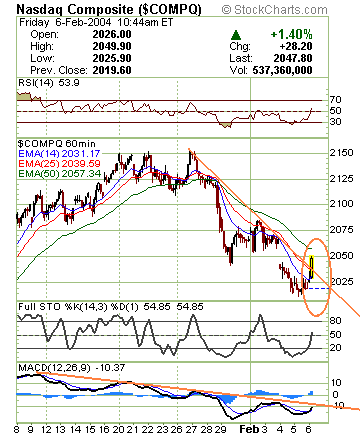Select the High value 2049.90

point(112,46)
